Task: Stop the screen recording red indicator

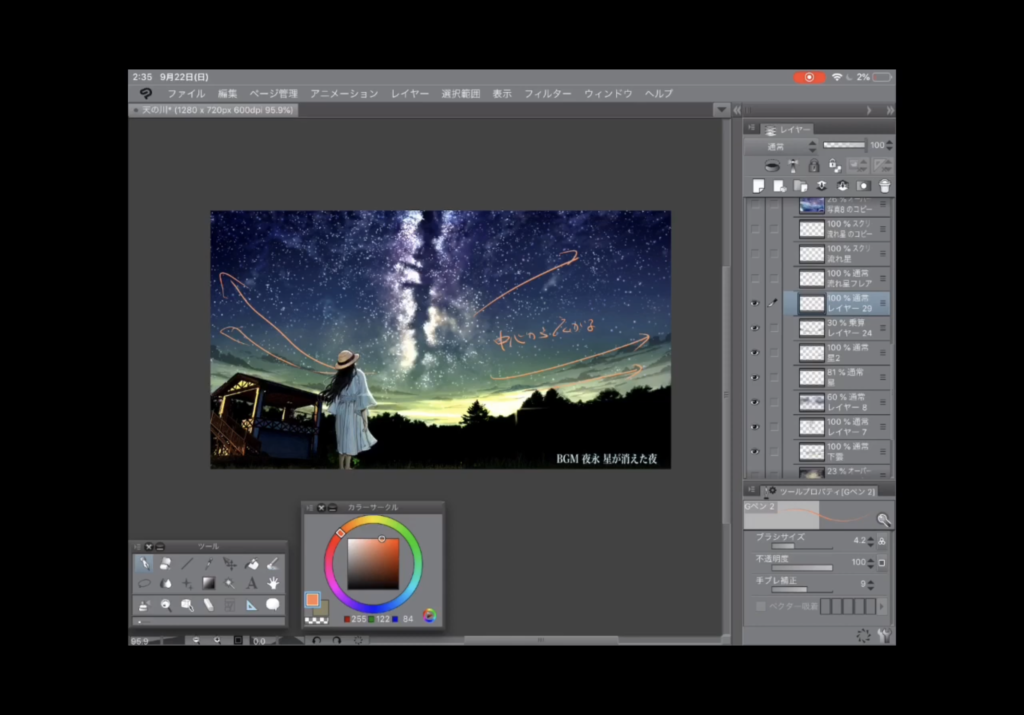Action: (809, 77)
